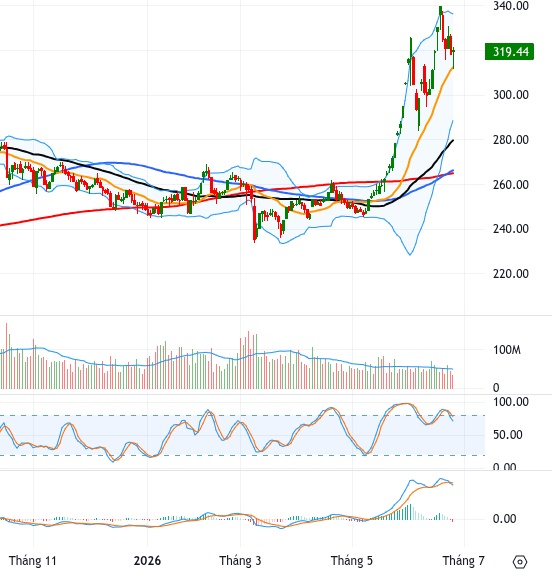Click the 300.00 price scale label
This screenshot has width=552, height=571.
510,95
